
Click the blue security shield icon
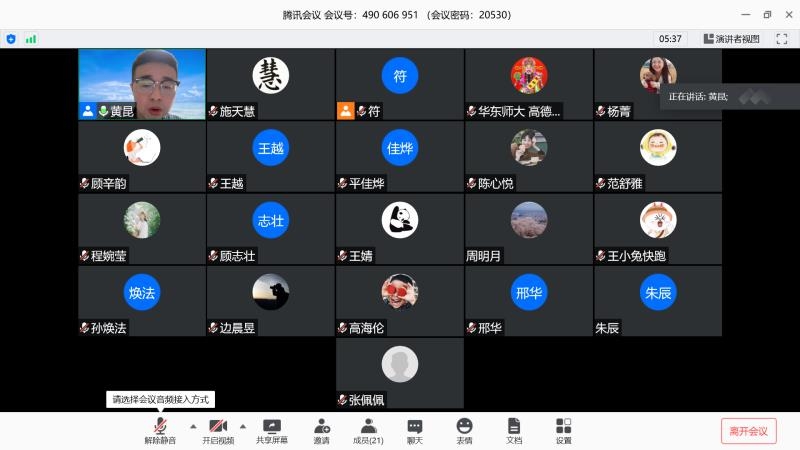tap(11, 39)
